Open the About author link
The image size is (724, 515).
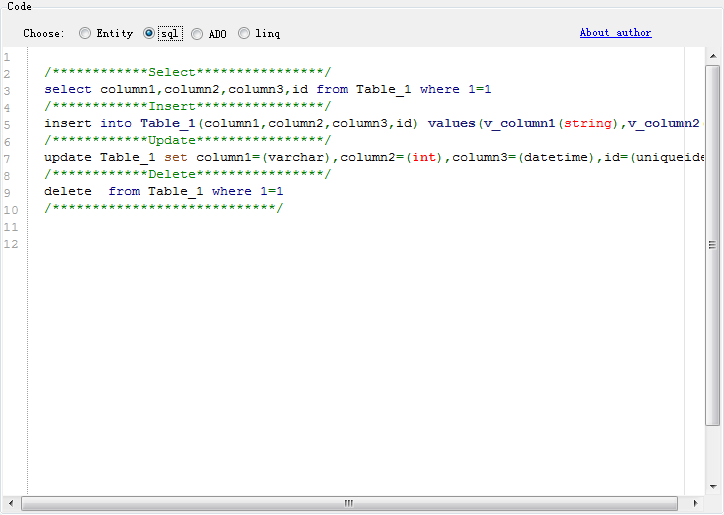[615, 33]
